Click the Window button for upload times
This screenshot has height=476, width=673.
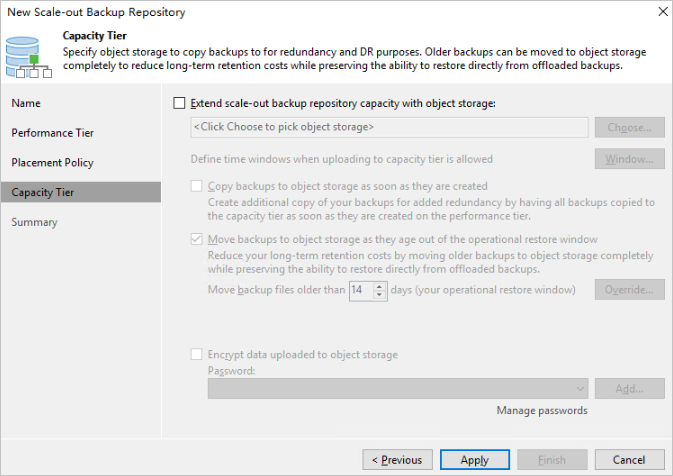coord(629,159)
